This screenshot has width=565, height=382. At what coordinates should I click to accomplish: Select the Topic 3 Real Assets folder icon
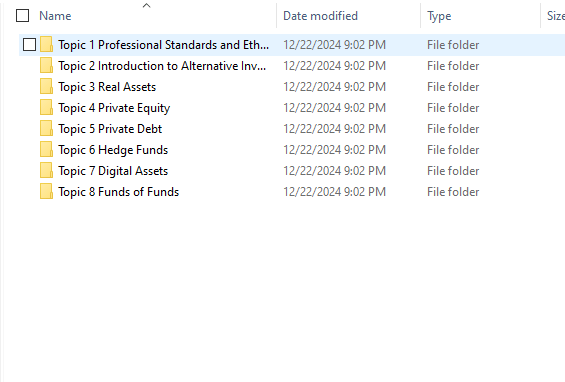[46, 86]
